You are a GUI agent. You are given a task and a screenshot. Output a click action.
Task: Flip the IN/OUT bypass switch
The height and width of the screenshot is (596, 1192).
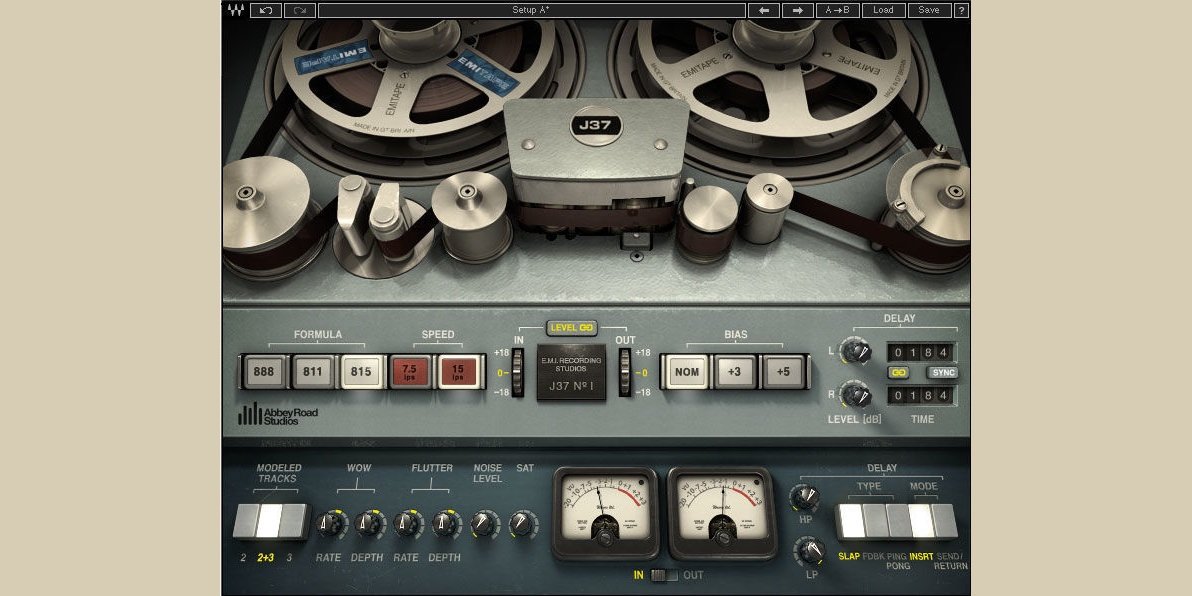(x=664, y=575)
